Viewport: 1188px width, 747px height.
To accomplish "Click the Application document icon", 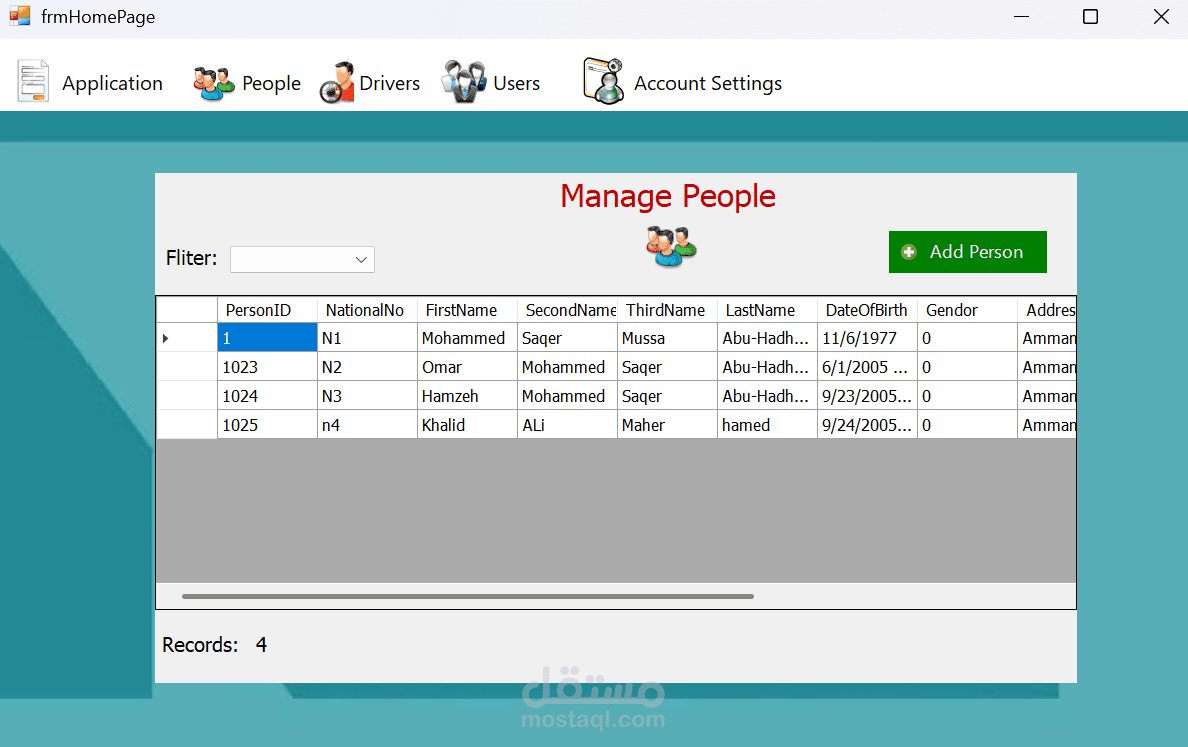I will (33, 82).
